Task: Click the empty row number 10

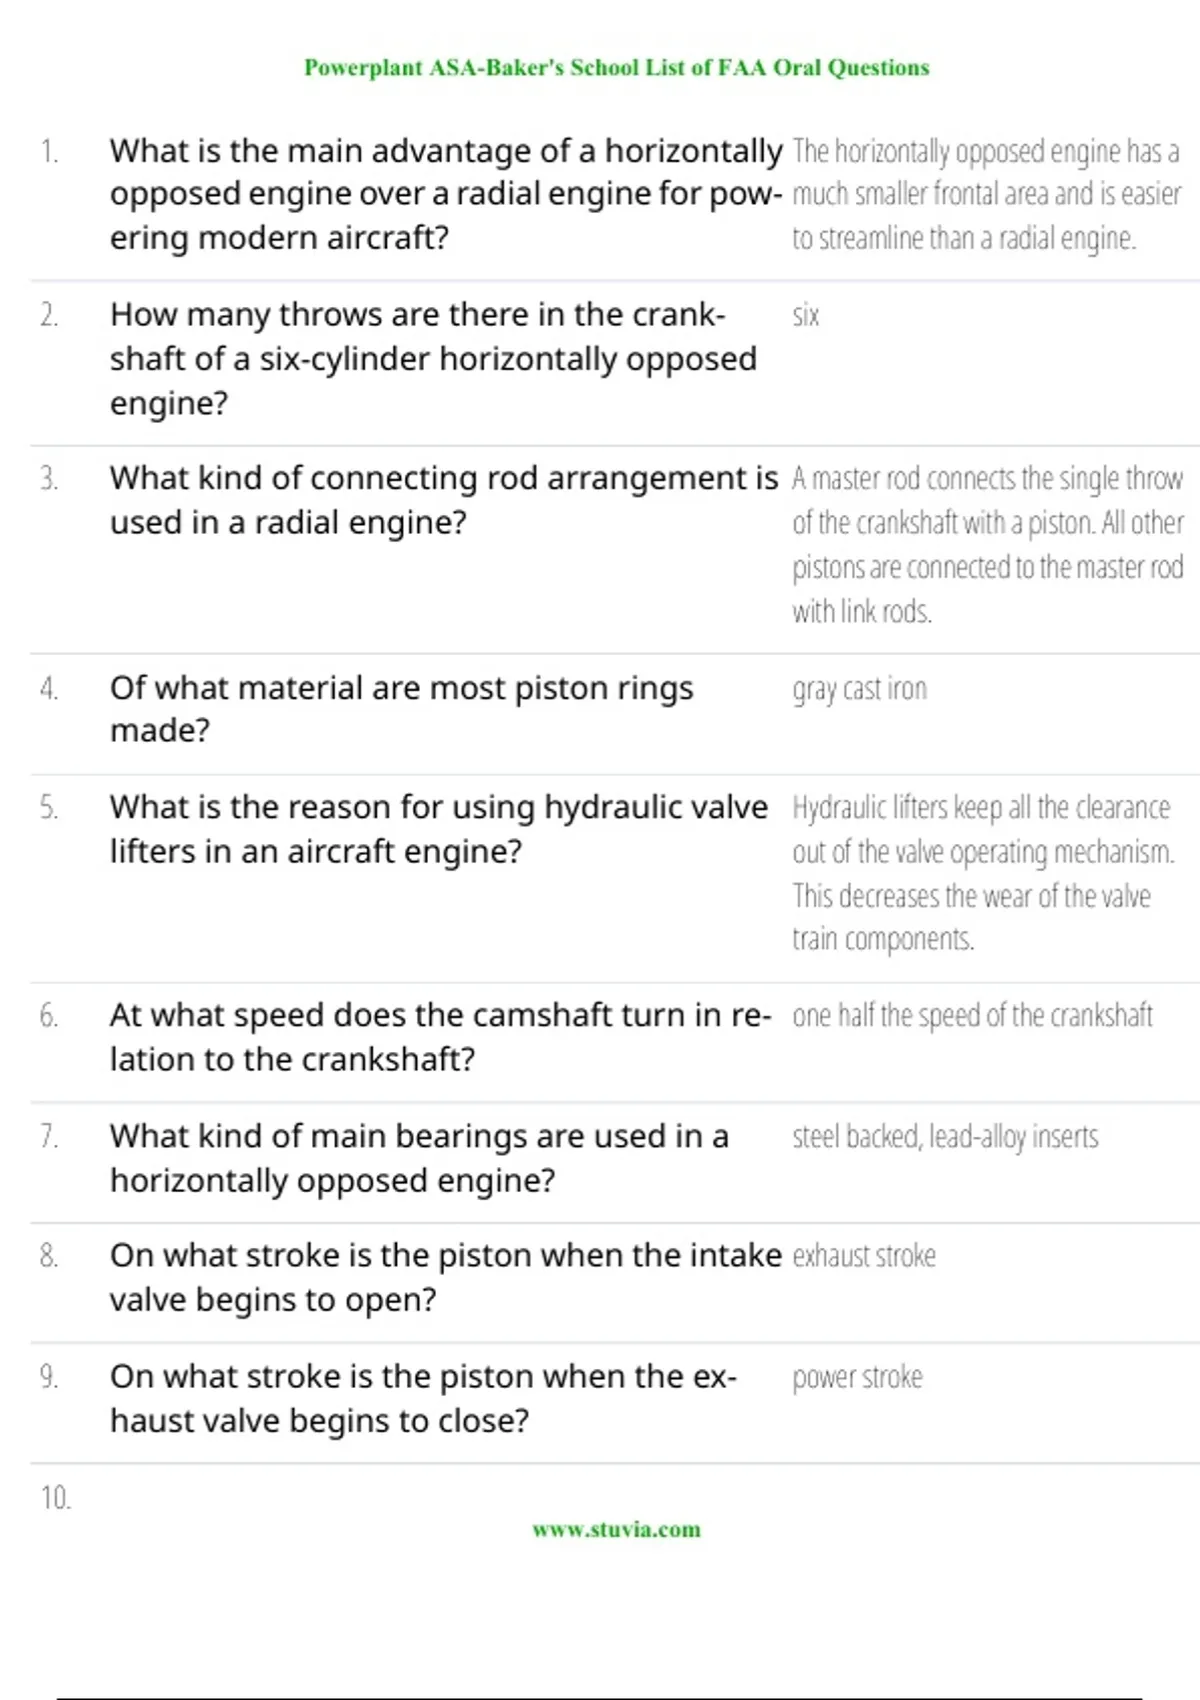Action: (x=56, y=1497)
